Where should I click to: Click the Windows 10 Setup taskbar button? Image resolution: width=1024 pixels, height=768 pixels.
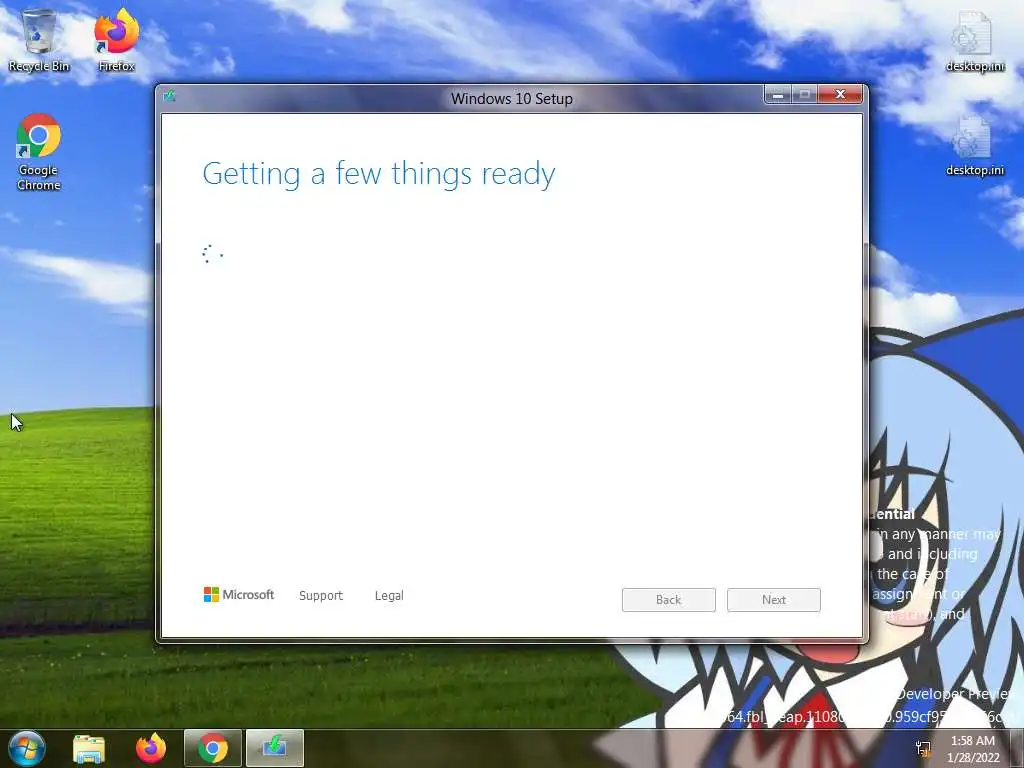(275, 748)
